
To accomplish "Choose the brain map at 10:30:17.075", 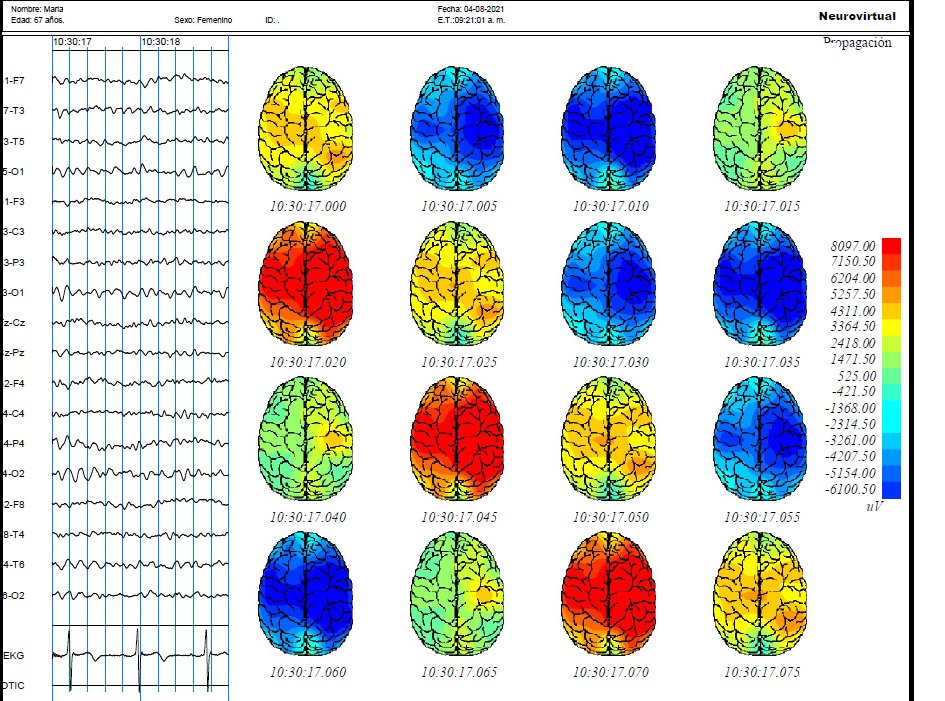I will tap(760, 594).
